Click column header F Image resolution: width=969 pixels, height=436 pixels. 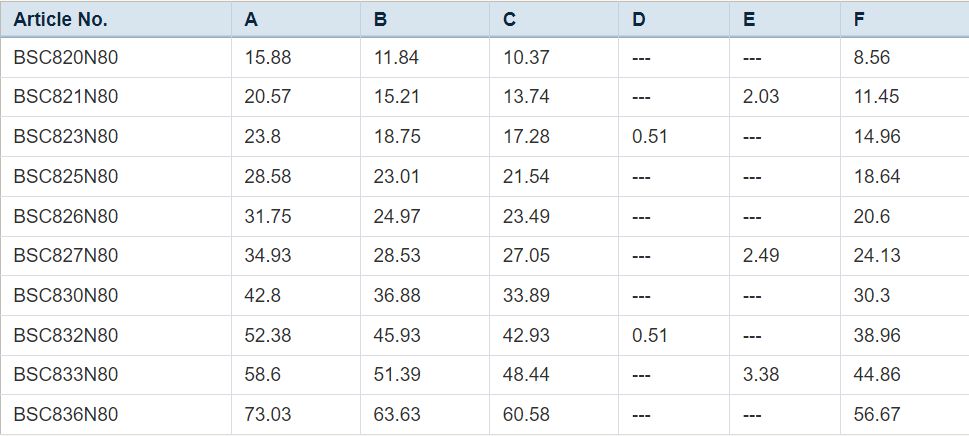pyautogui.click(x=859, y=19)
